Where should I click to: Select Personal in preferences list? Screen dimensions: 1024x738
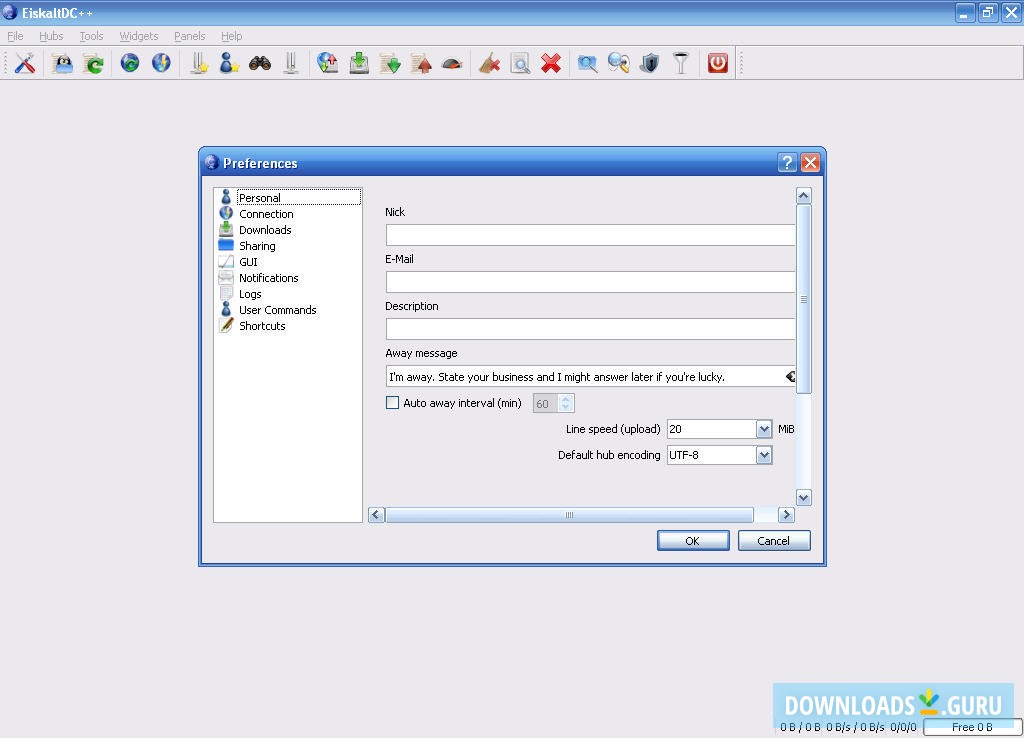[288, 197]
